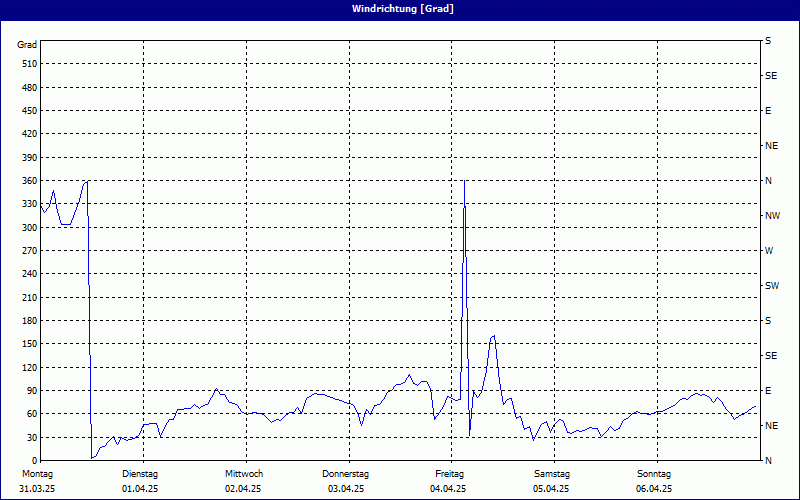Click the chart title Windrichtung [Grad]
Screen dimensions: 800x500
coord(403,9)
